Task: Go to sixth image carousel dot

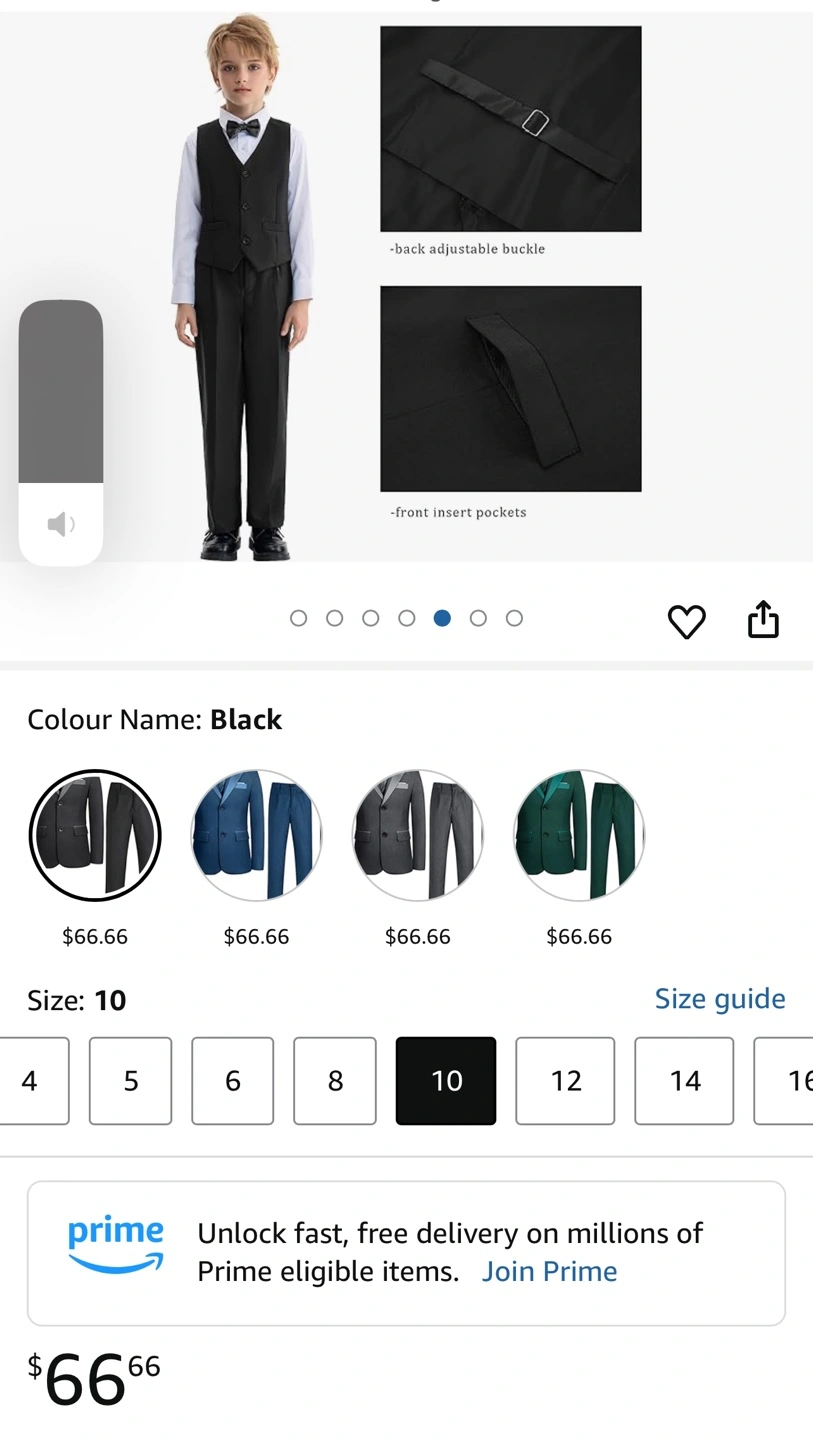Action: tap(478, 618)
